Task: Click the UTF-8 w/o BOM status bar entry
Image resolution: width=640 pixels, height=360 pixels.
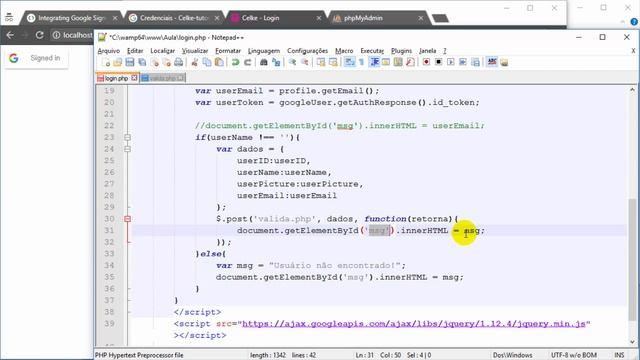Action: coord(574,355)
